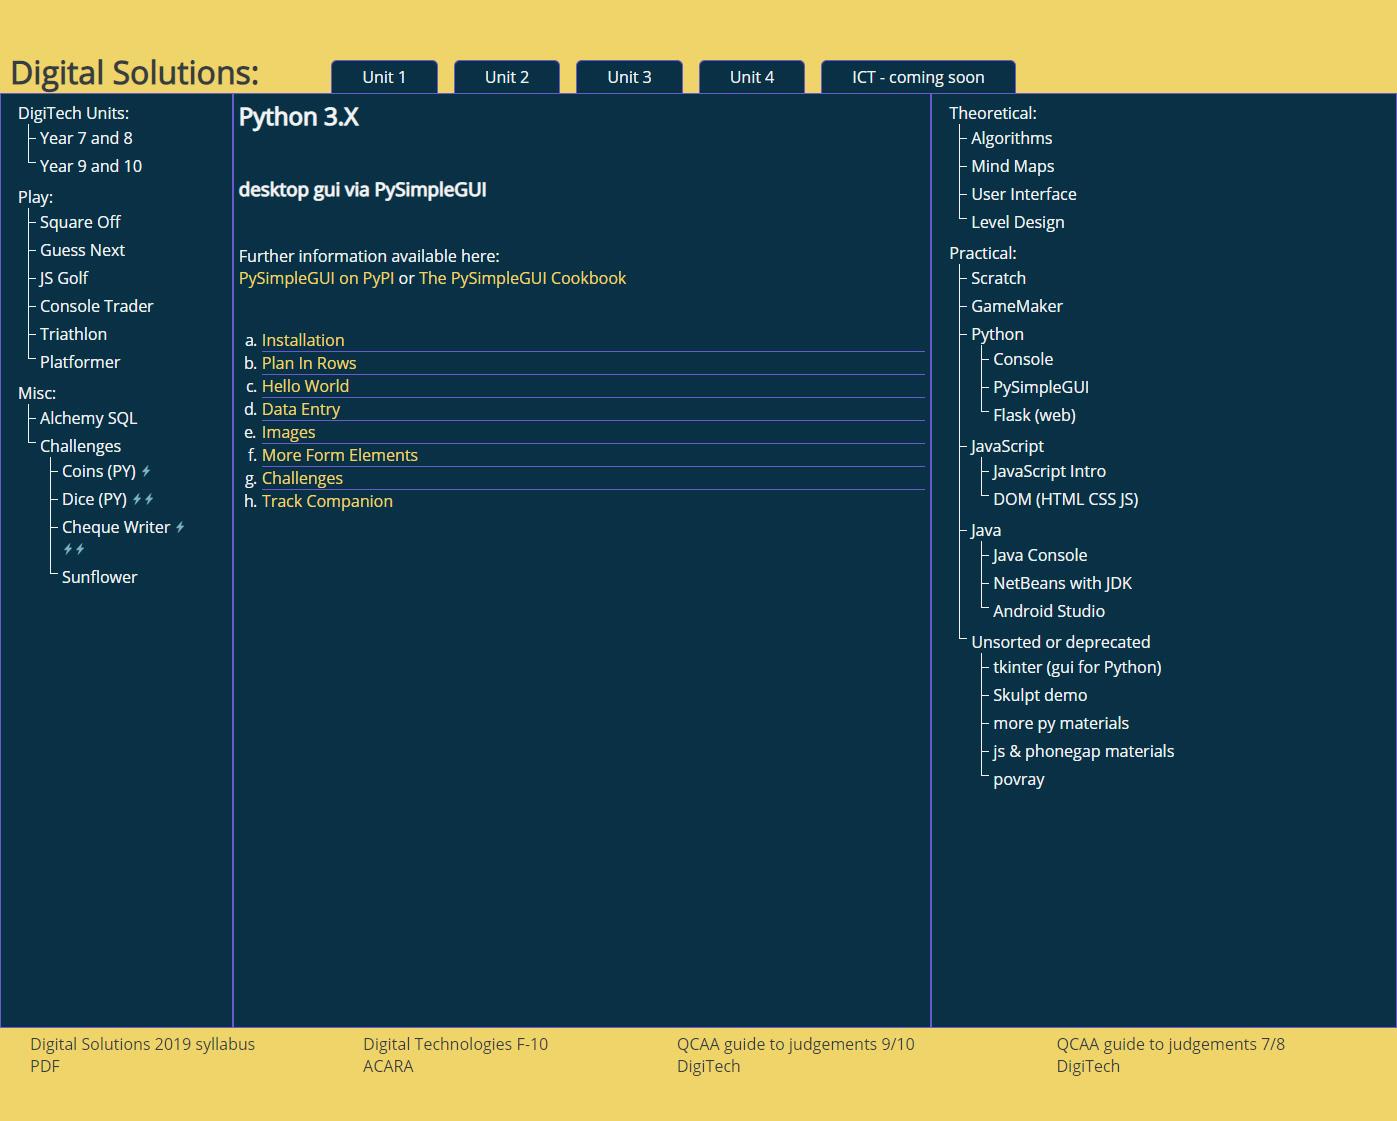This screenshot has height=1121, width=1397.
Task: Open NetBeans with JDK
Action: [x=1062, y=583]
